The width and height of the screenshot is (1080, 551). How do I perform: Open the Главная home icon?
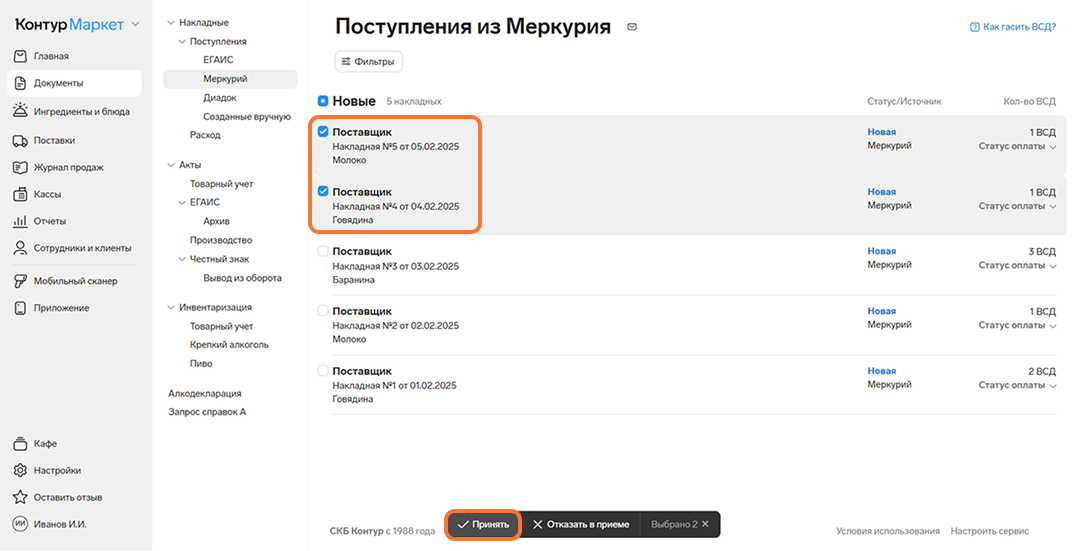[21, 56]
